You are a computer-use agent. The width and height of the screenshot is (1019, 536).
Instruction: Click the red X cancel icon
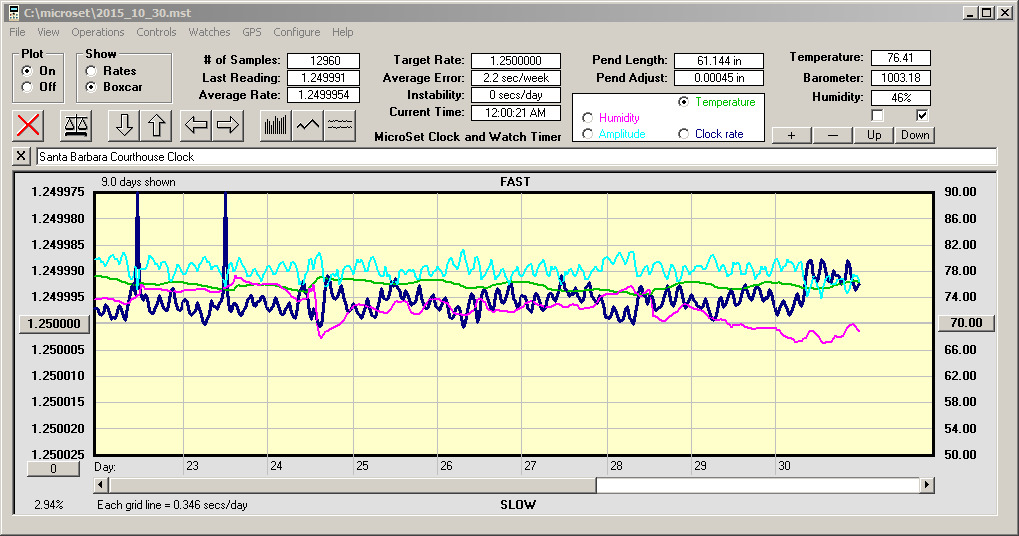click(28, 125)
